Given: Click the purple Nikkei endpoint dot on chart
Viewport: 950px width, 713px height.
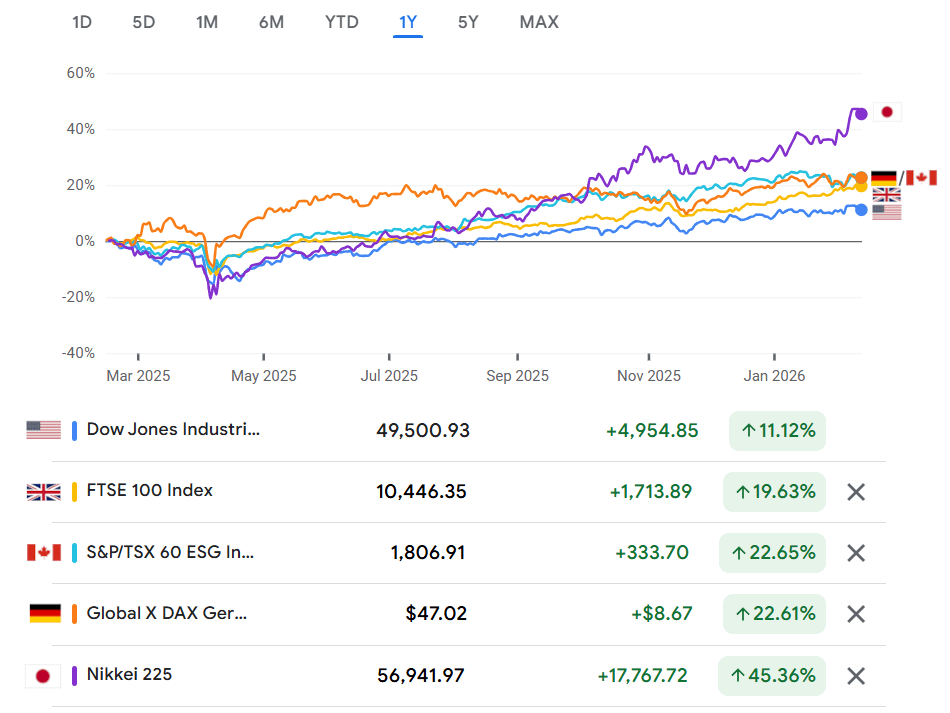Looking at the screenshot, I should pos(861,114).
